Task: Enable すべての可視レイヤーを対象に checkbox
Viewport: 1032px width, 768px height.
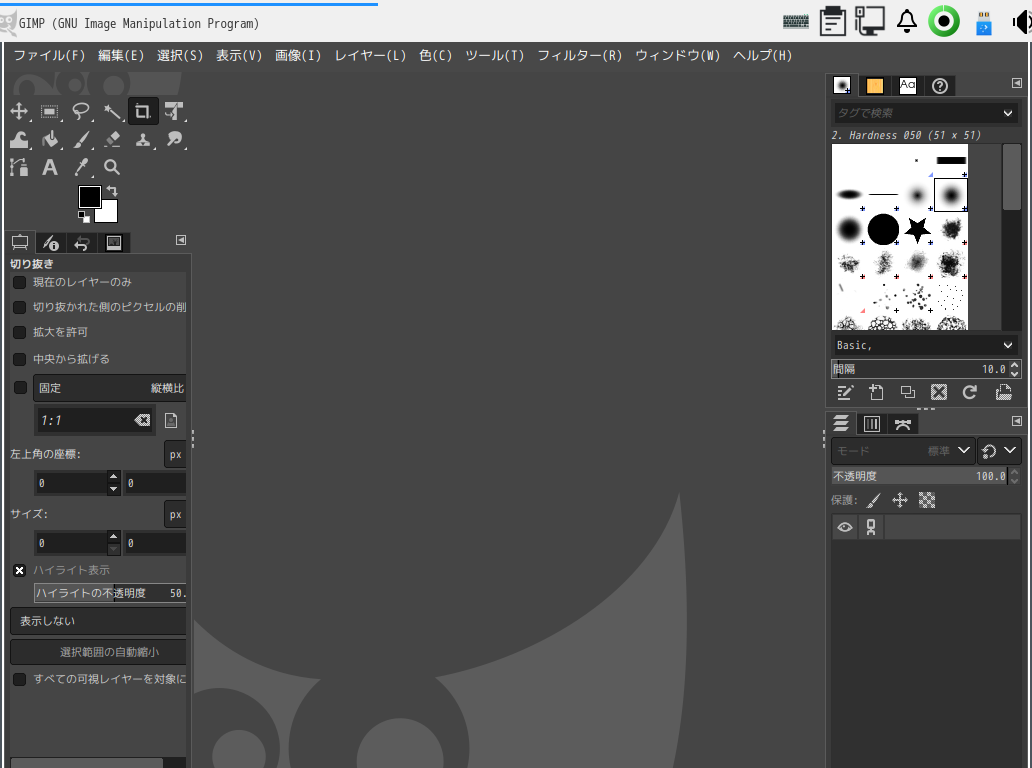Action: (x=20, y=679)
